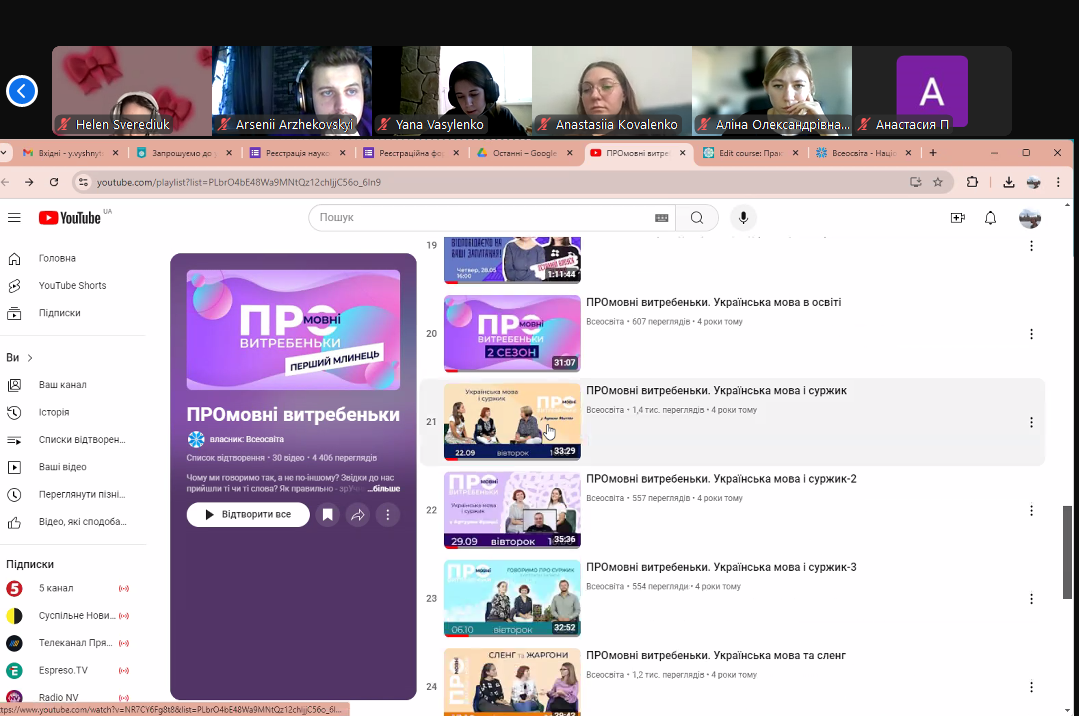The image size is (1079, 716).
Task: Save playlist using the bookmark icon
Action: click(x=327, y=515)
